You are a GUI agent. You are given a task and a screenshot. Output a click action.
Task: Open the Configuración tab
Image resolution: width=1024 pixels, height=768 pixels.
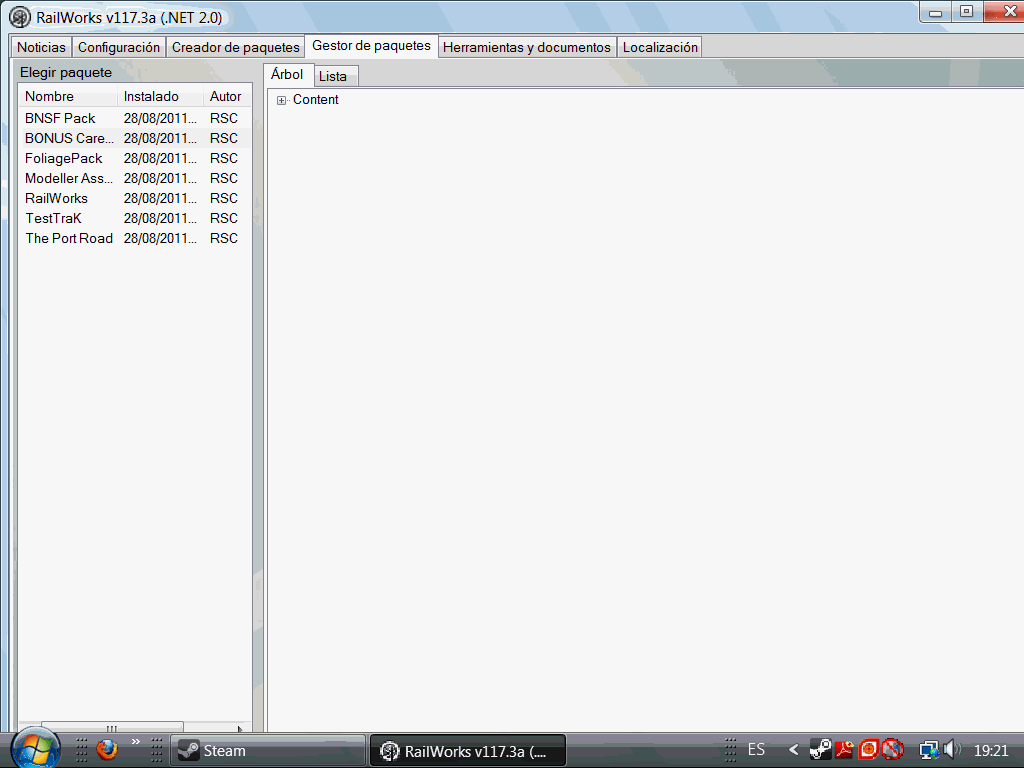[119, 47]
